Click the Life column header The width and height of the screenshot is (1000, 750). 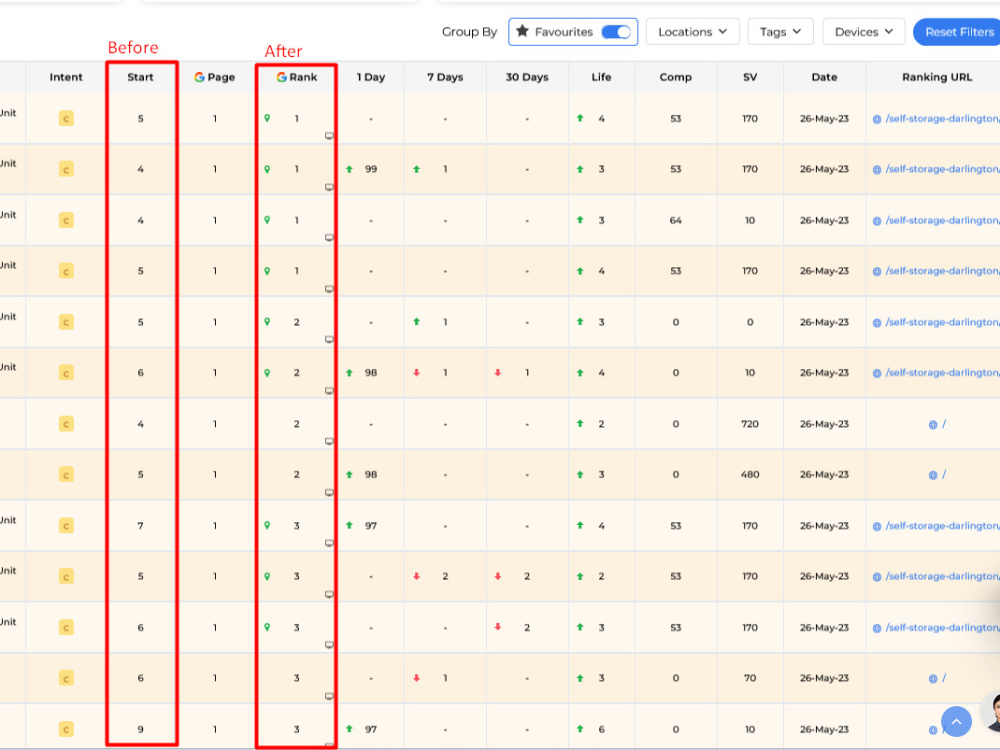[601, 77]
